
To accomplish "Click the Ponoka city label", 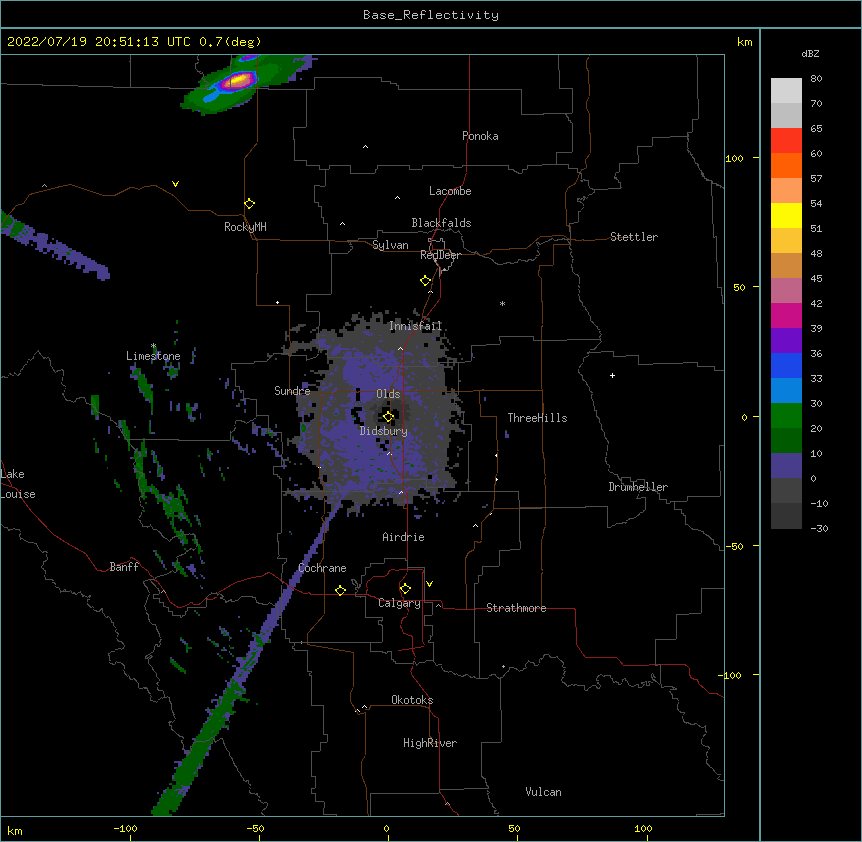I will point(480,136).
